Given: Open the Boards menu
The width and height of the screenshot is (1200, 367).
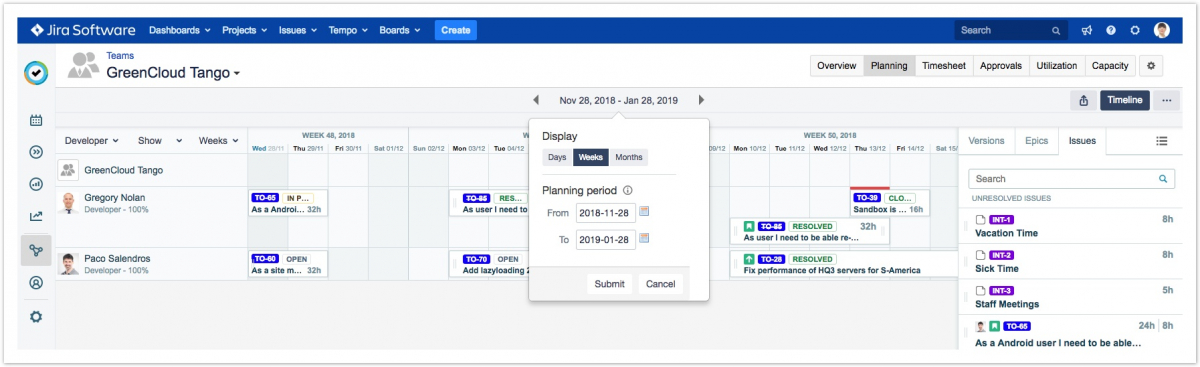Looking at the screenshot, I should pyautogui.click(x=399, y=30).
